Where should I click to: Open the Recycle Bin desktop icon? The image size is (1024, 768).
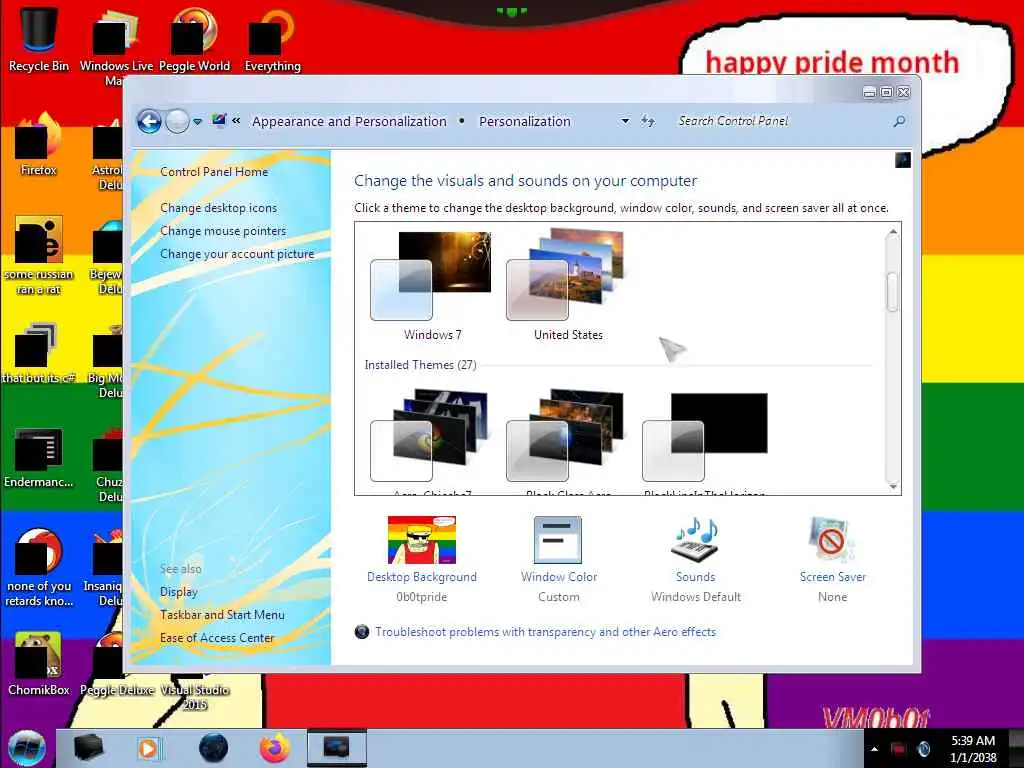39,38
